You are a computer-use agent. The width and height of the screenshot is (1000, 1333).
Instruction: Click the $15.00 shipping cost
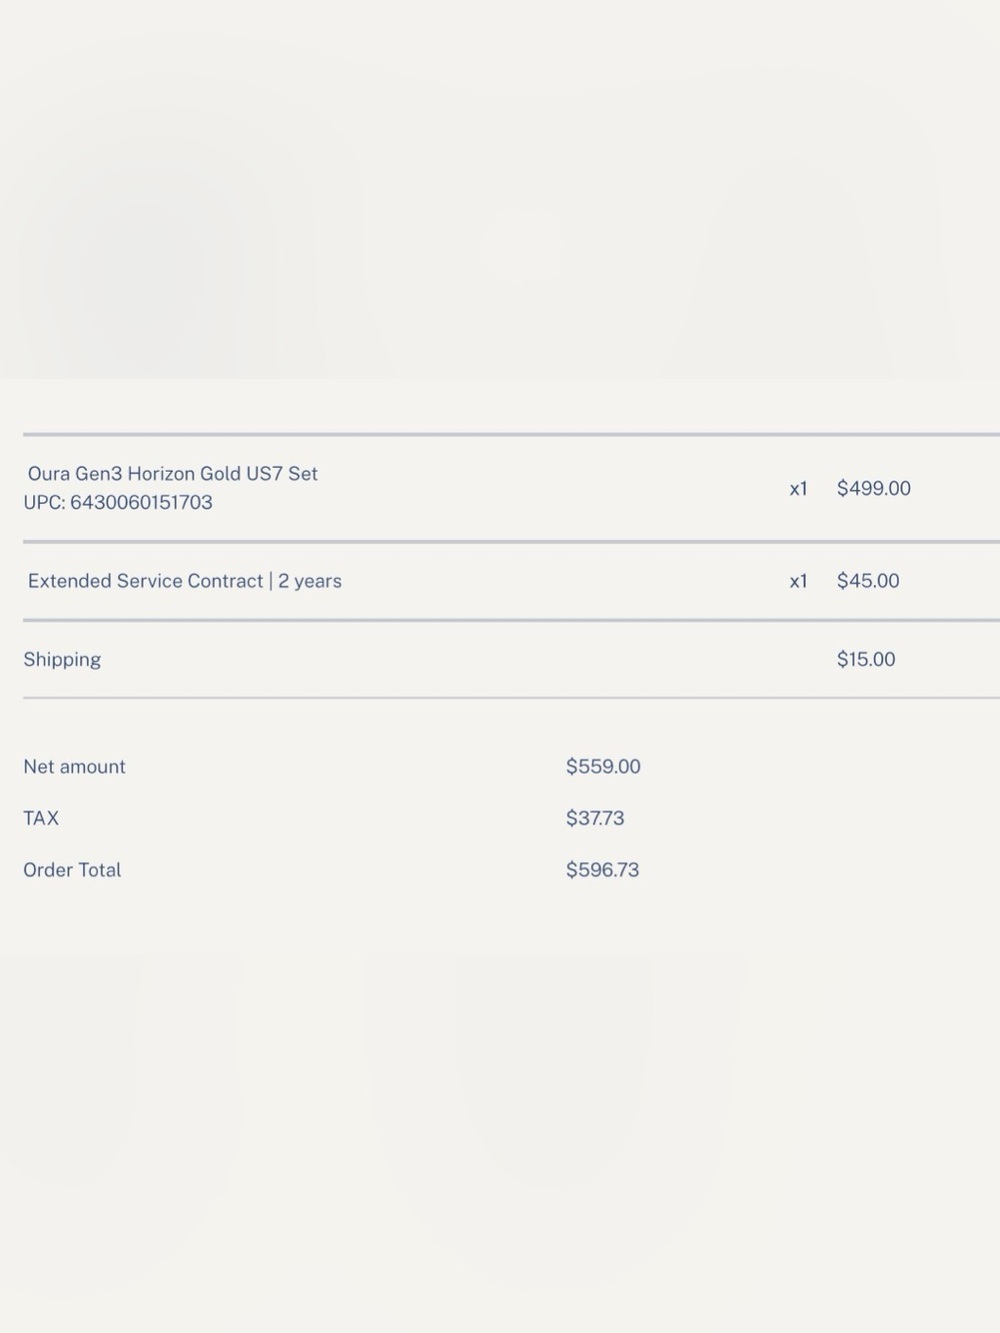point(866,659)
